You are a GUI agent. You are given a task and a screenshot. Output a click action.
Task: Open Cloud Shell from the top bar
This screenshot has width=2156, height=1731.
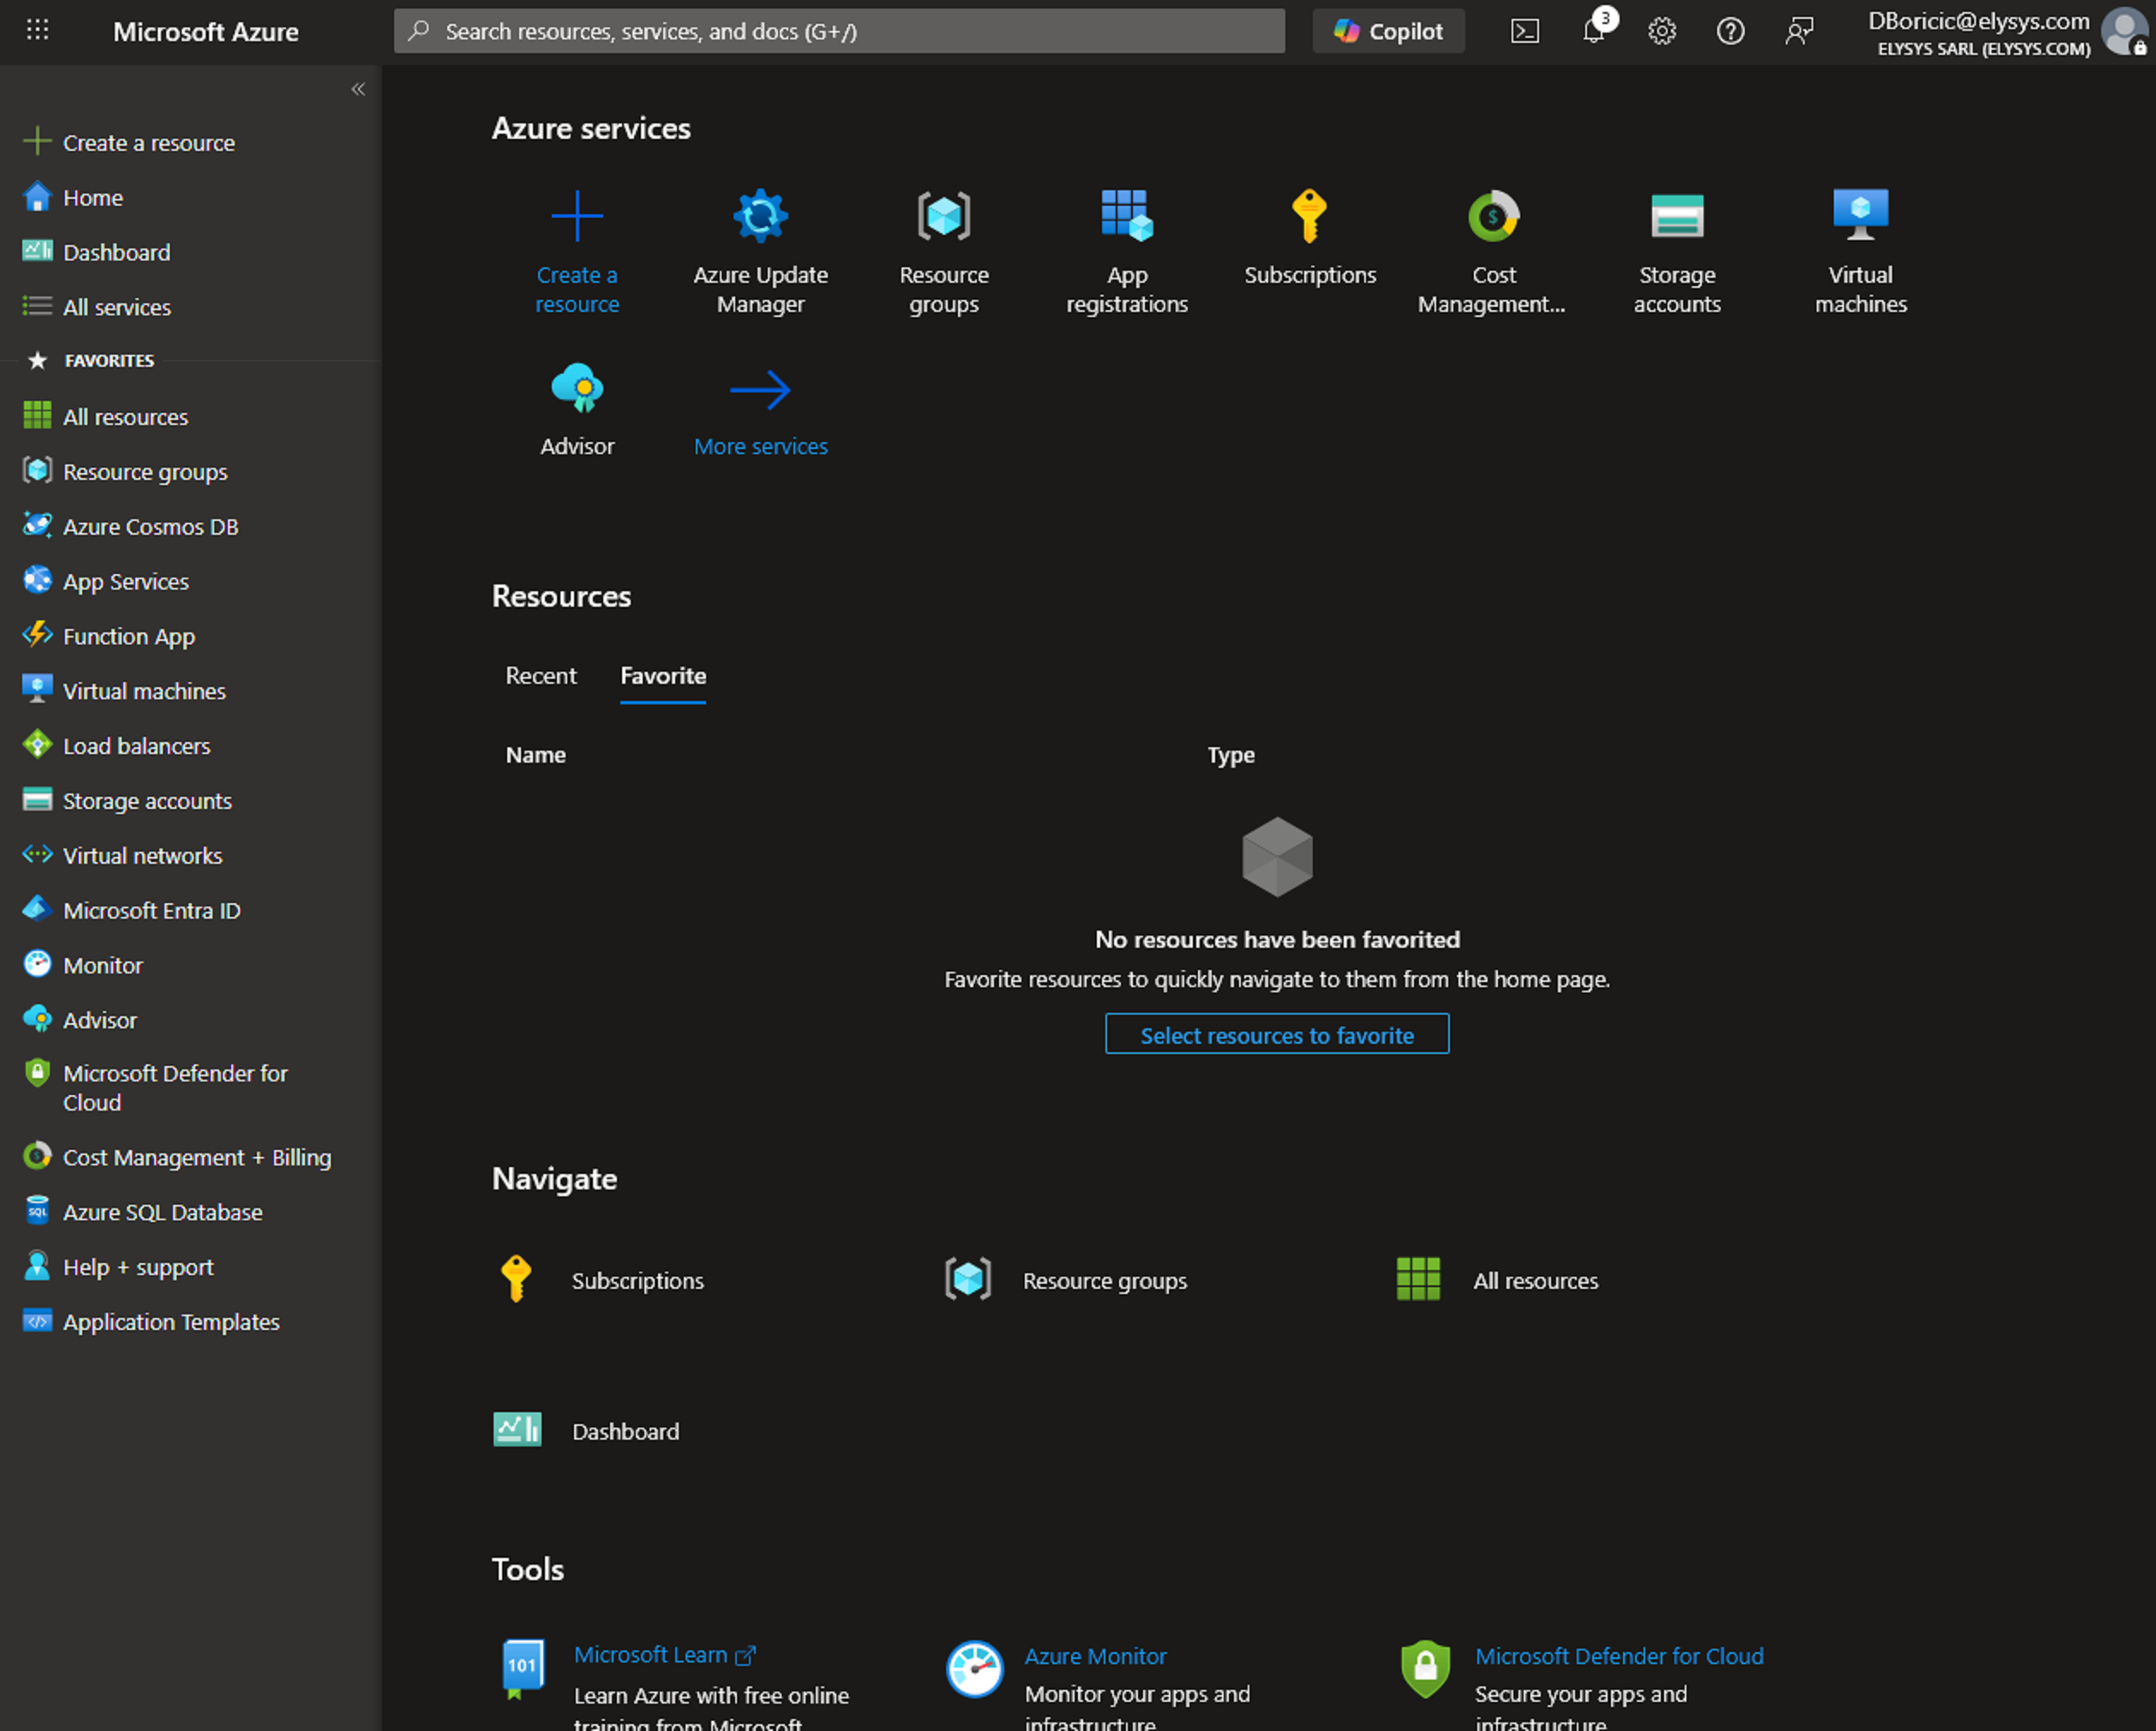coord(1524,31)
